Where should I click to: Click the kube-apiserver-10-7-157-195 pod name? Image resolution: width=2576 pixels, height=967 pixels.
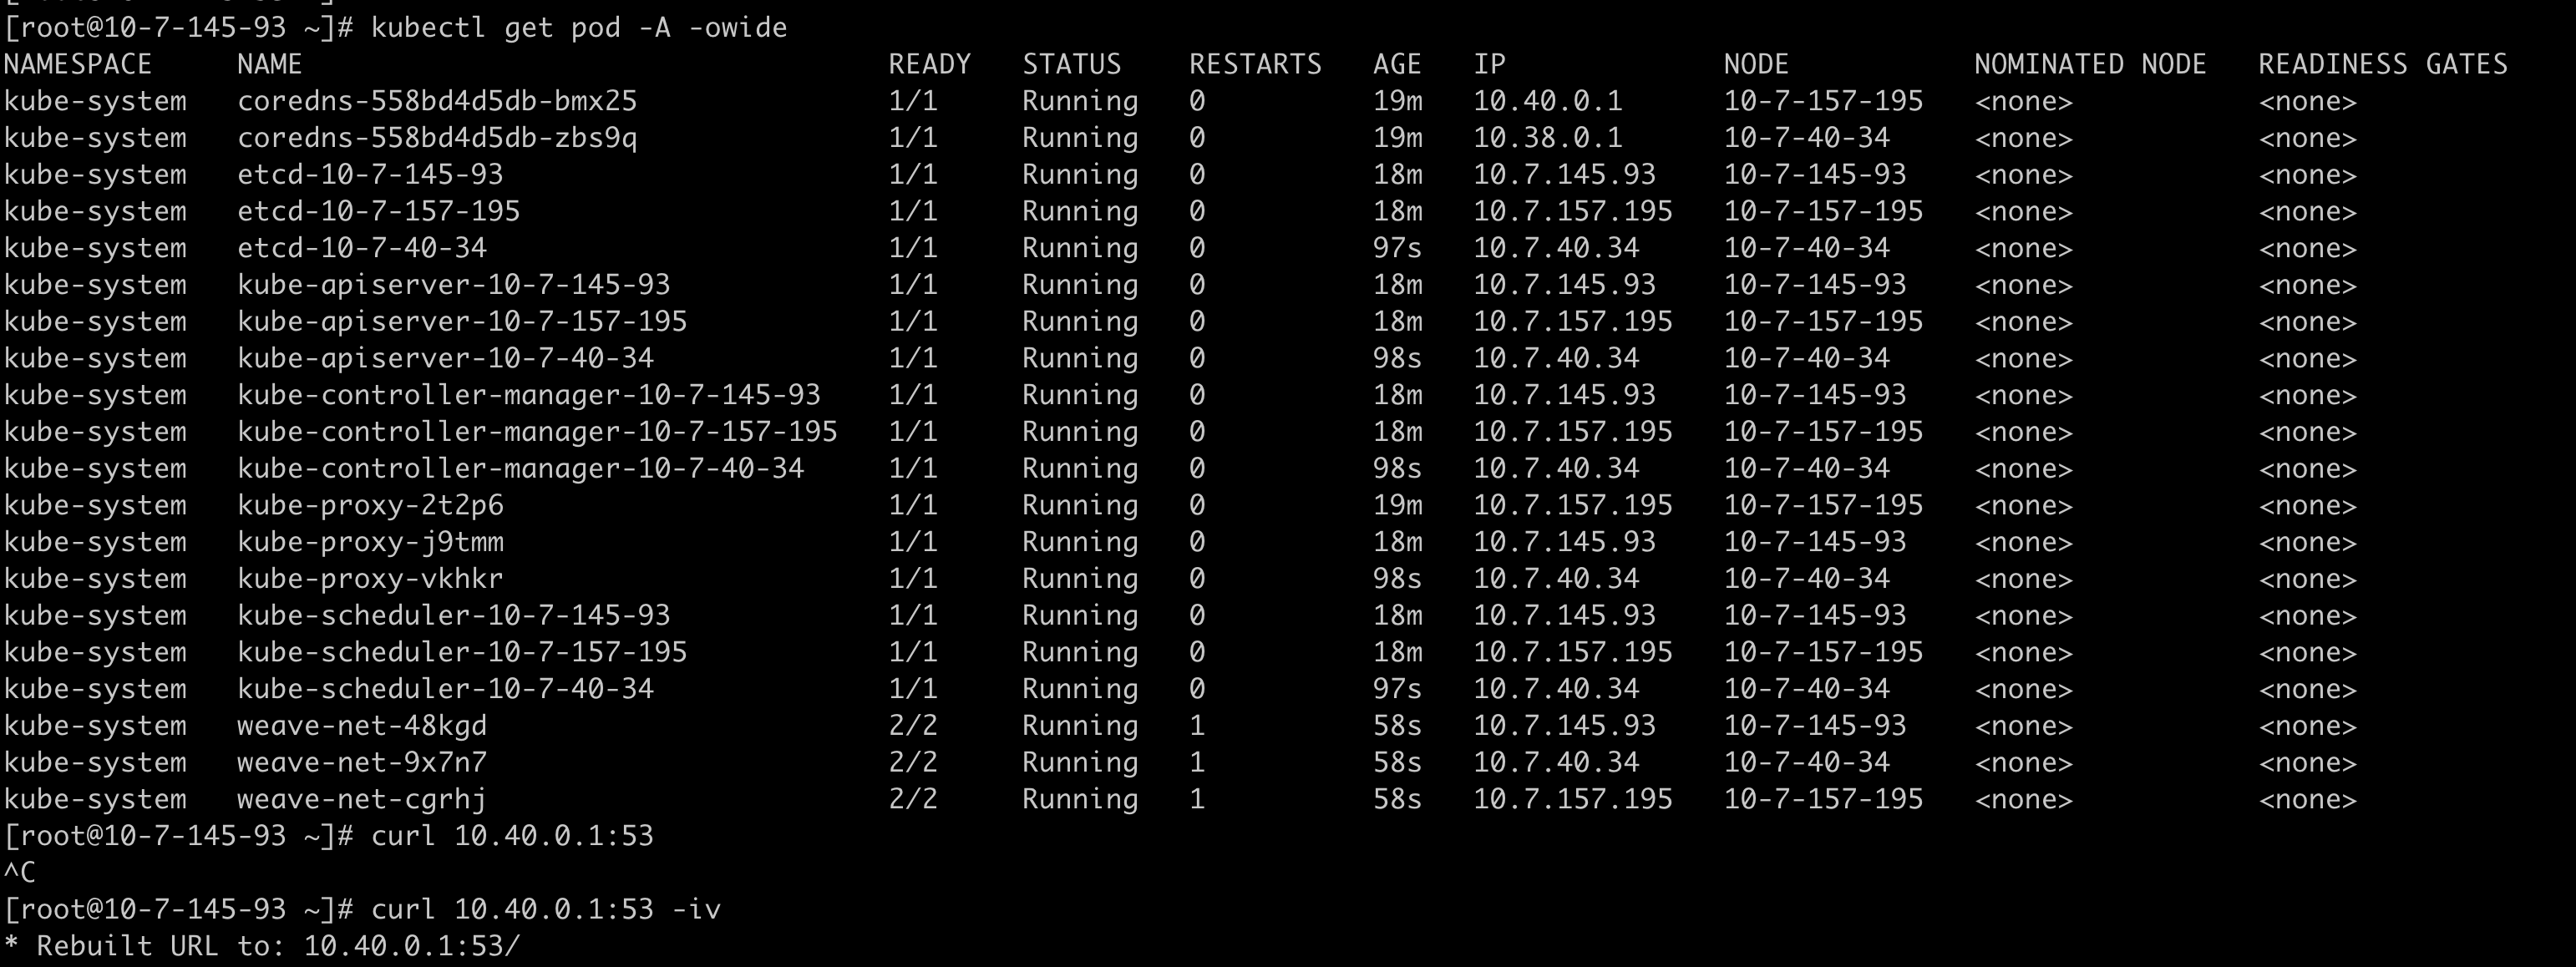[x=461, y=322]
